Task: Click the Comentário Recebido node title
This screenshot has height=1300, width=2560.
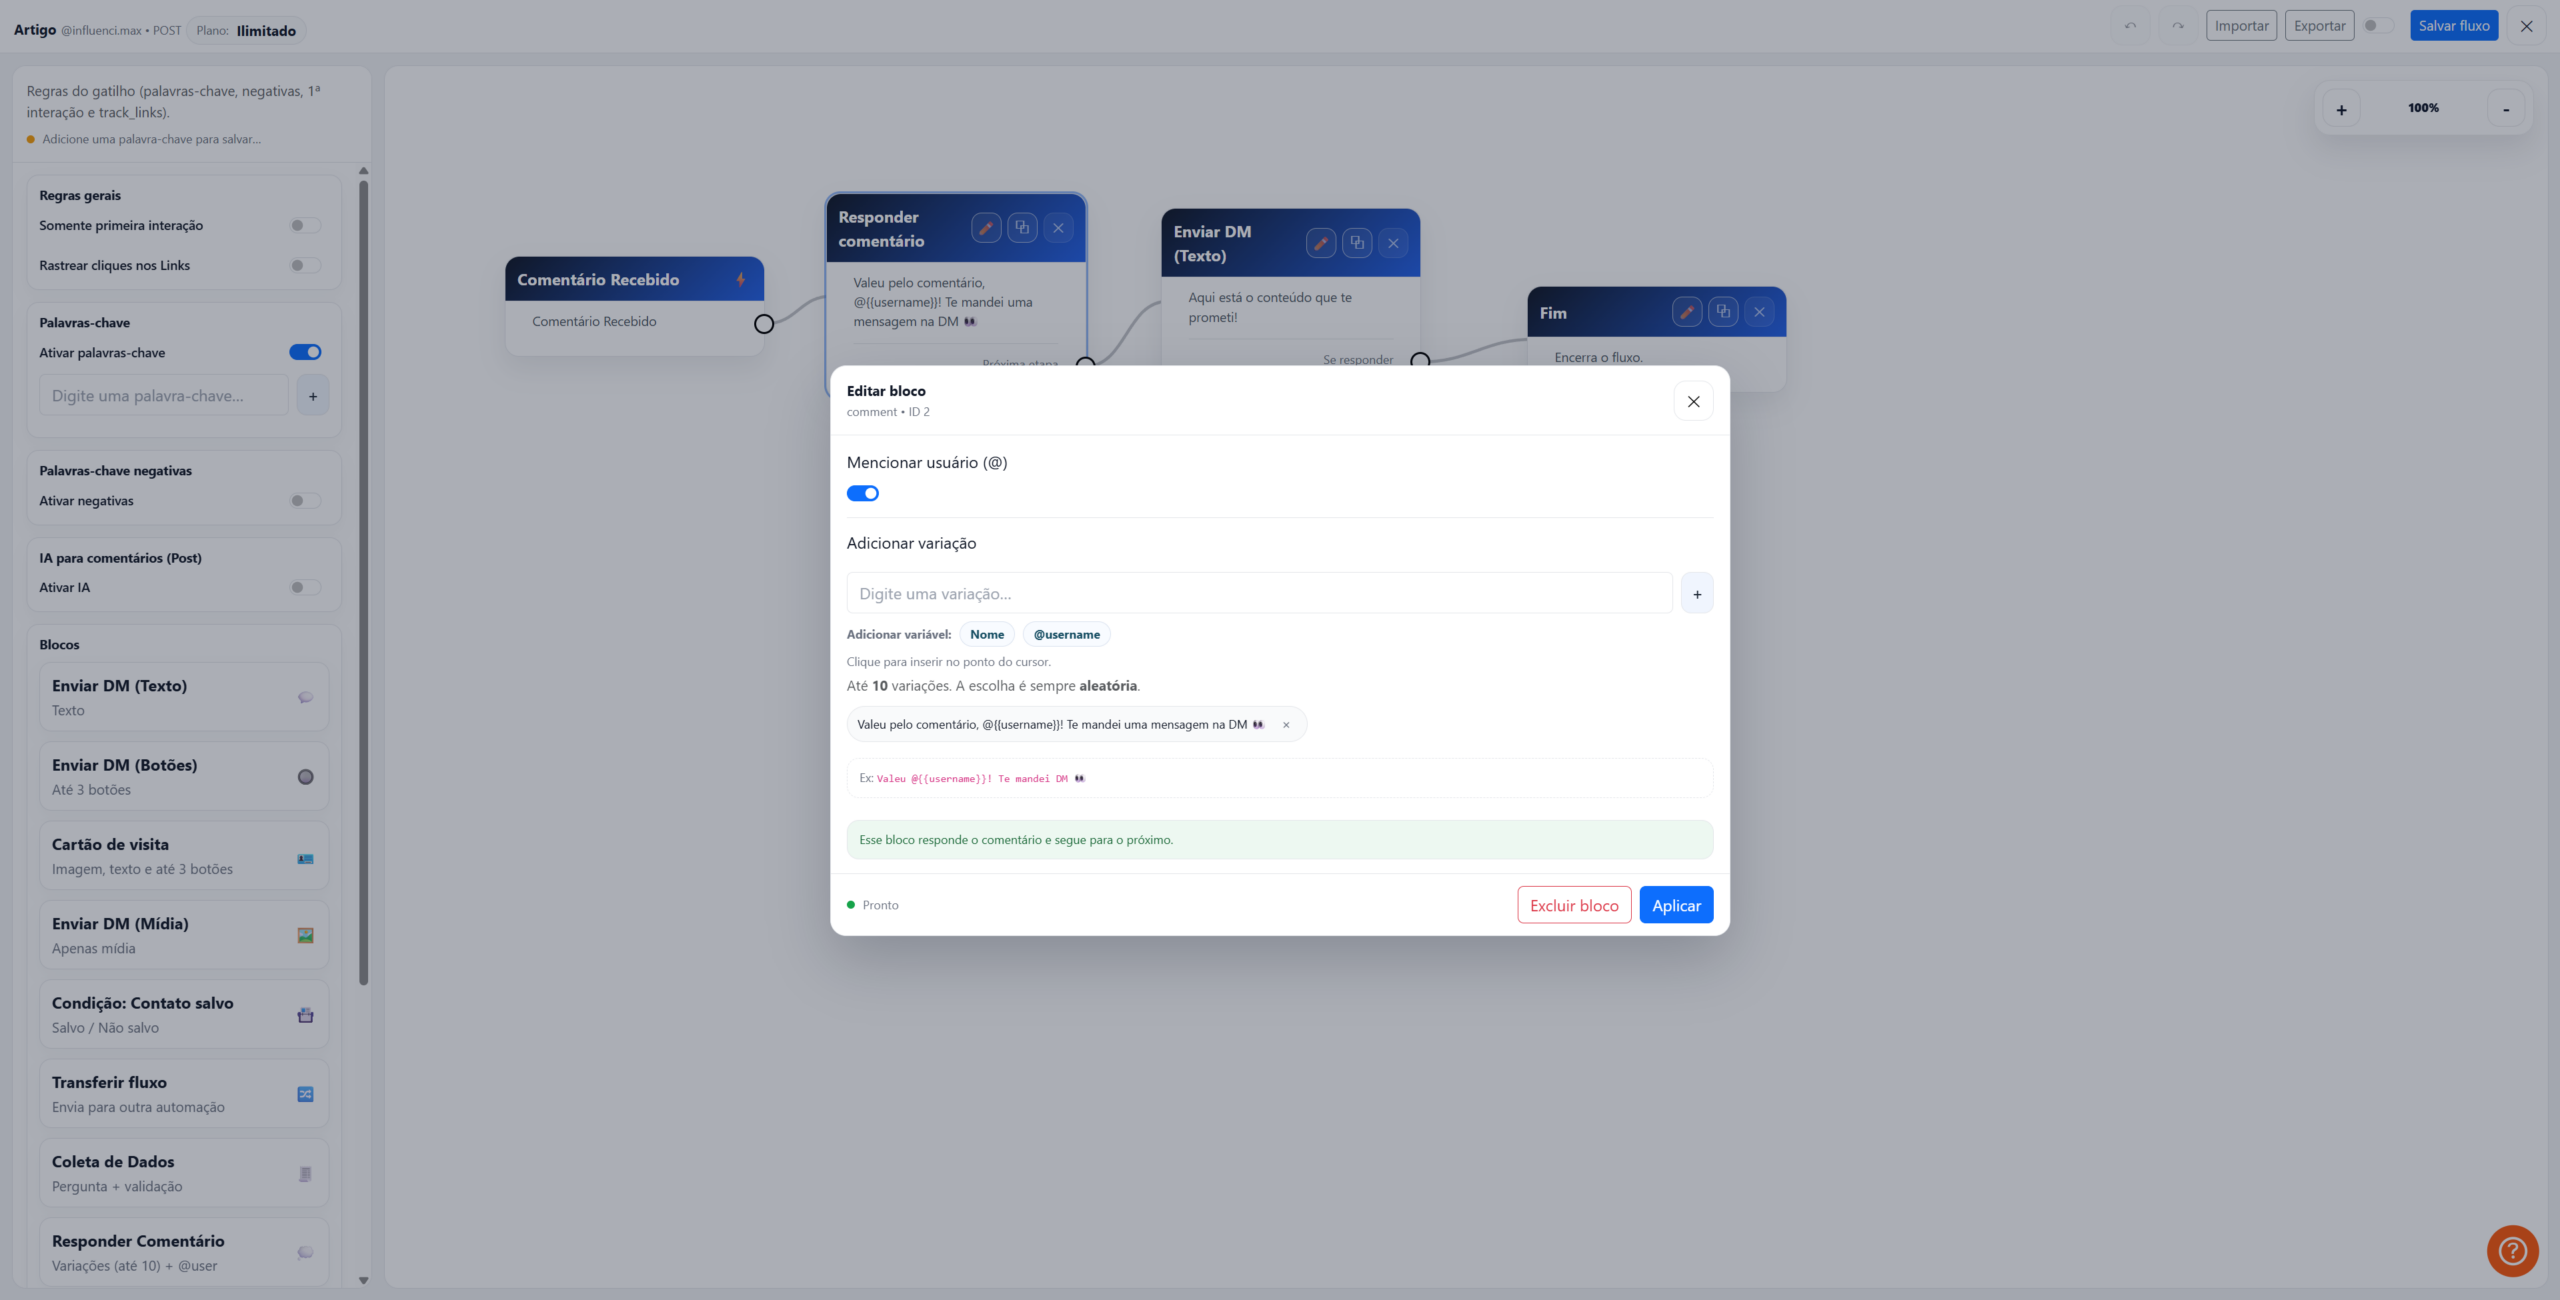Action: pyautogui.click(x=598, y=280)
